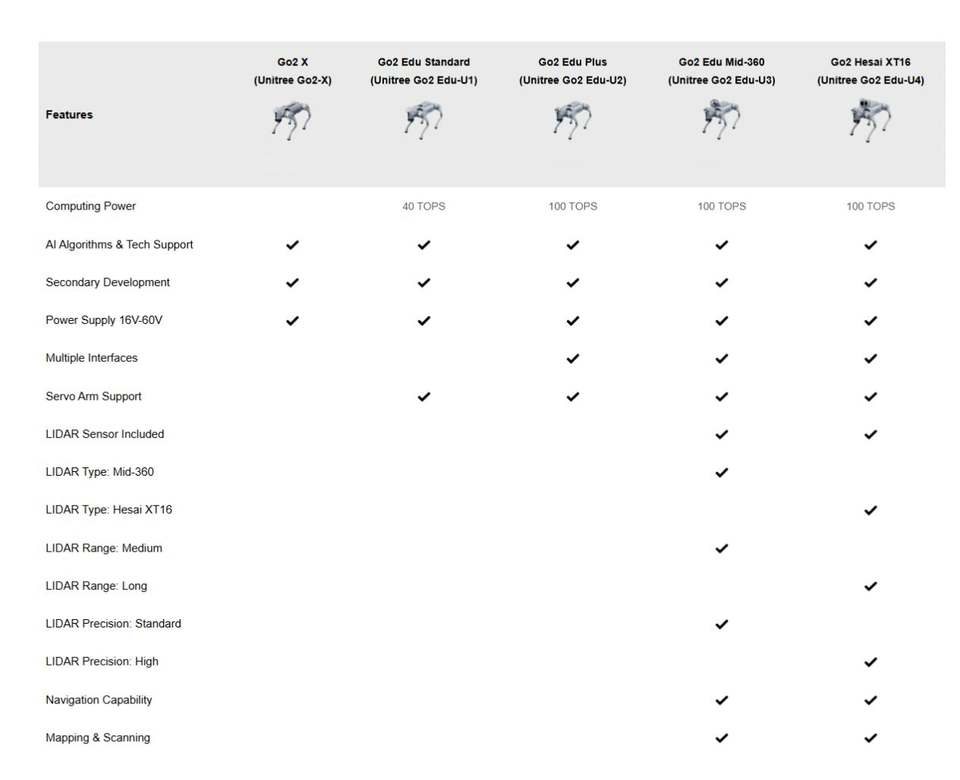
Task: Click the Go2 Hesai XT16 robot image
Action: pos(870,119)
